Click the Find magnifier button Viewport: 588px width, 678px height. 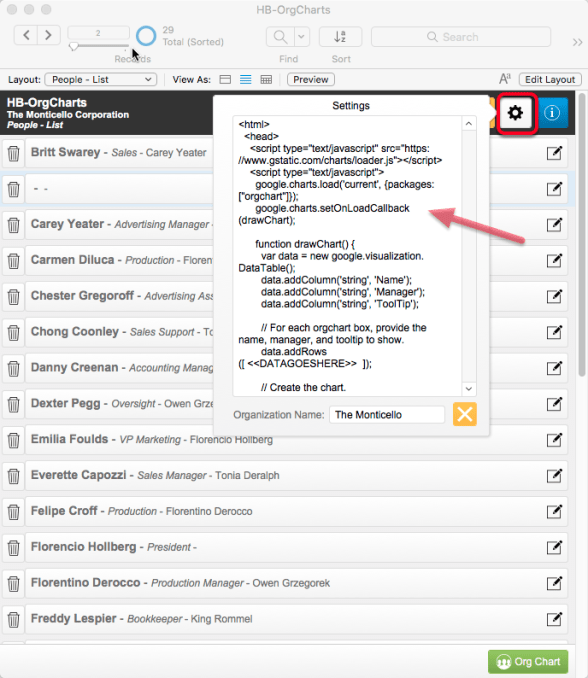280,37
